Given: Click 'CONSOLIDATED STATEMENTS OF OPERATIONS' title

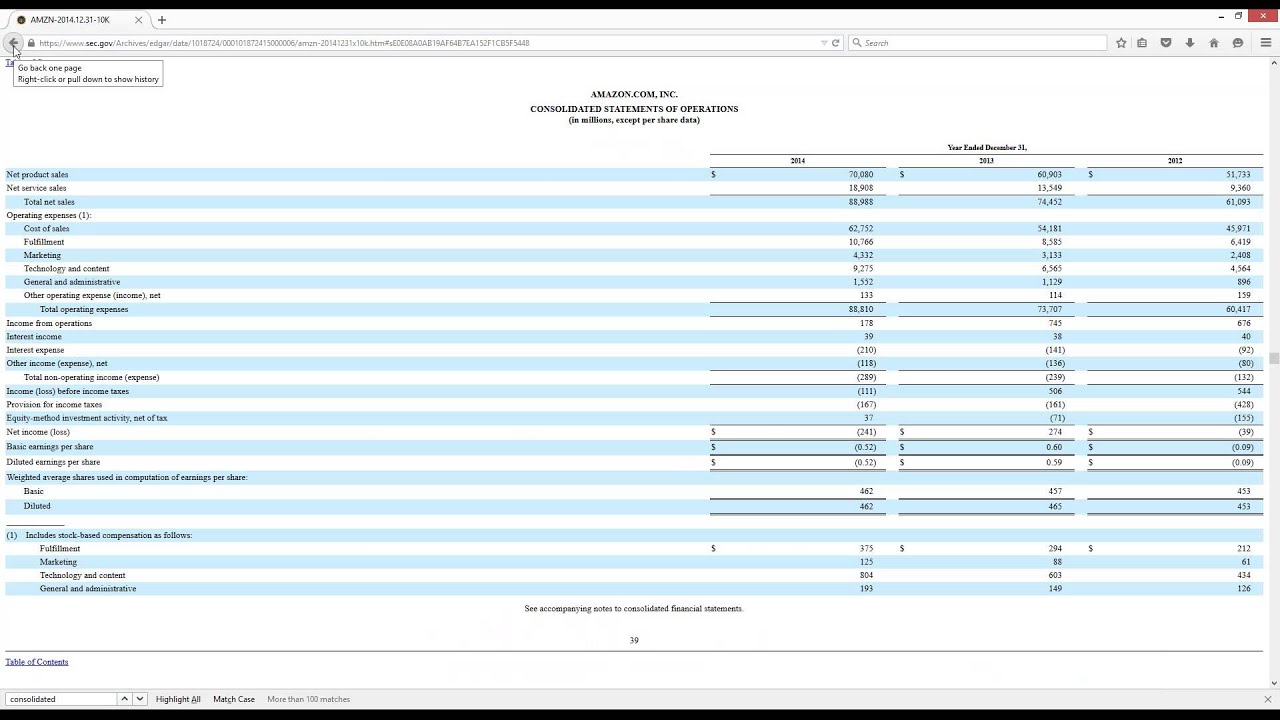Looking at the screenshot, I should click(634, 108).
